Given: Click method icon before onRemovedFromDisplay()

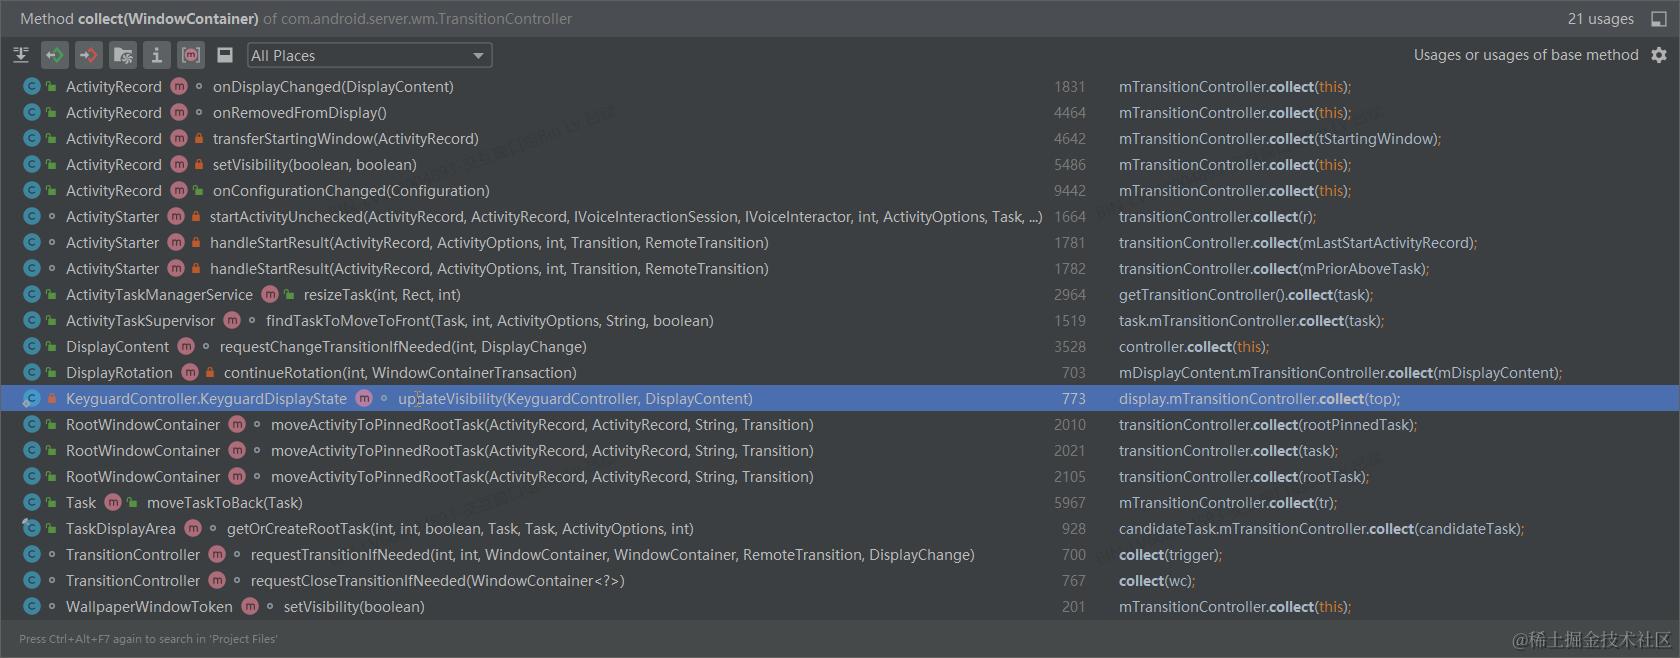Looking at the screenshot, I should (179, 112).
